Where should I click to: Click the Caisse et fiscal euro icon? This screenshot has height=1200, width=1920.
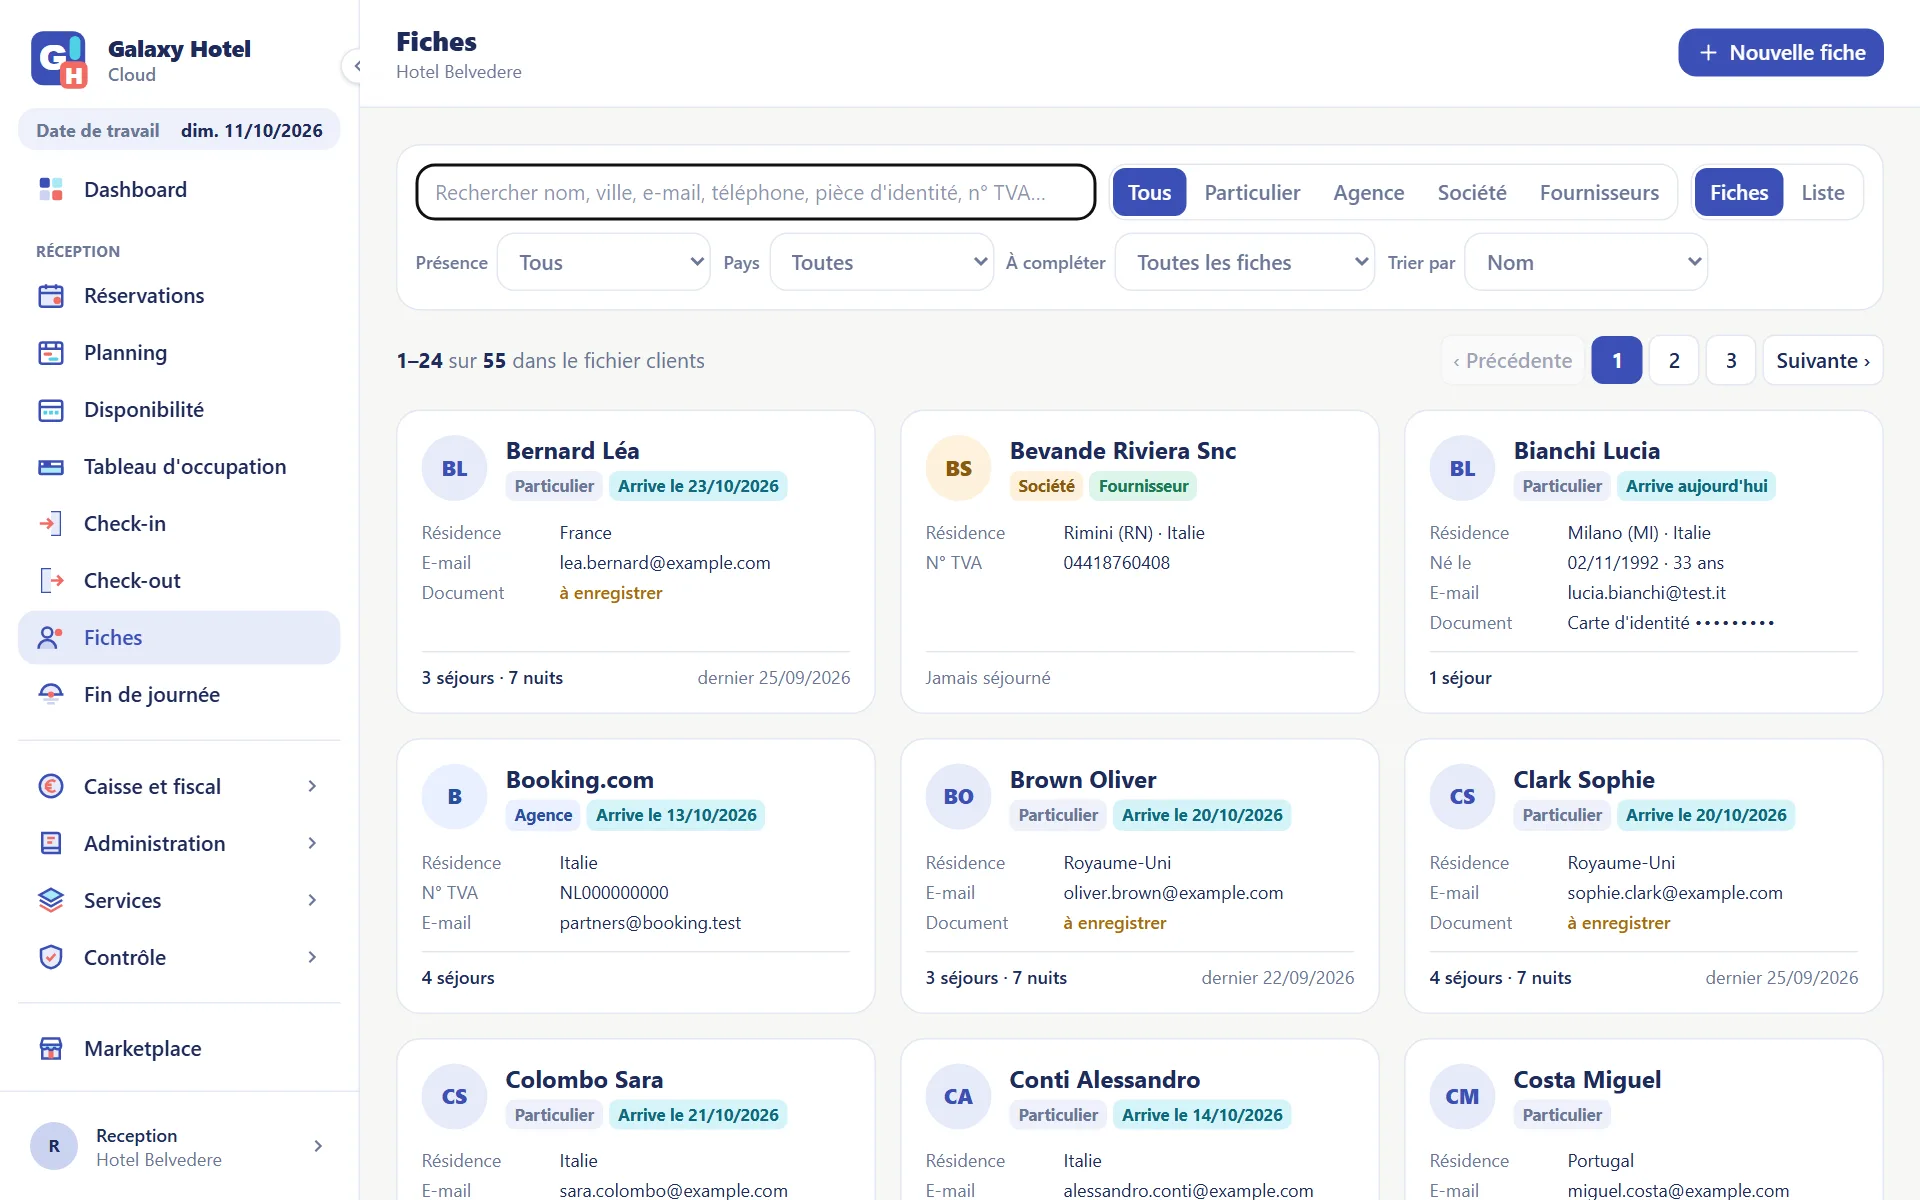click(51, 787)
